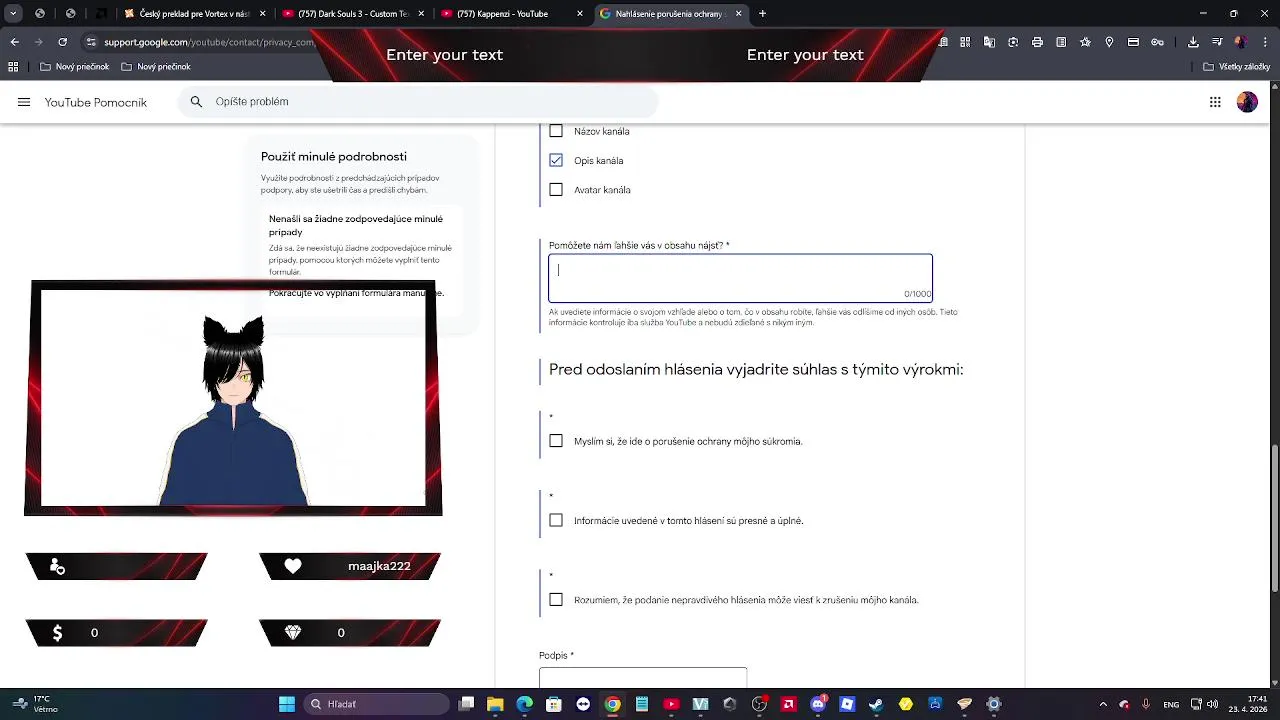Click the ENG language indicator in tray
The height and width of the screenshot is (720, 1280).
(1171, 704)
